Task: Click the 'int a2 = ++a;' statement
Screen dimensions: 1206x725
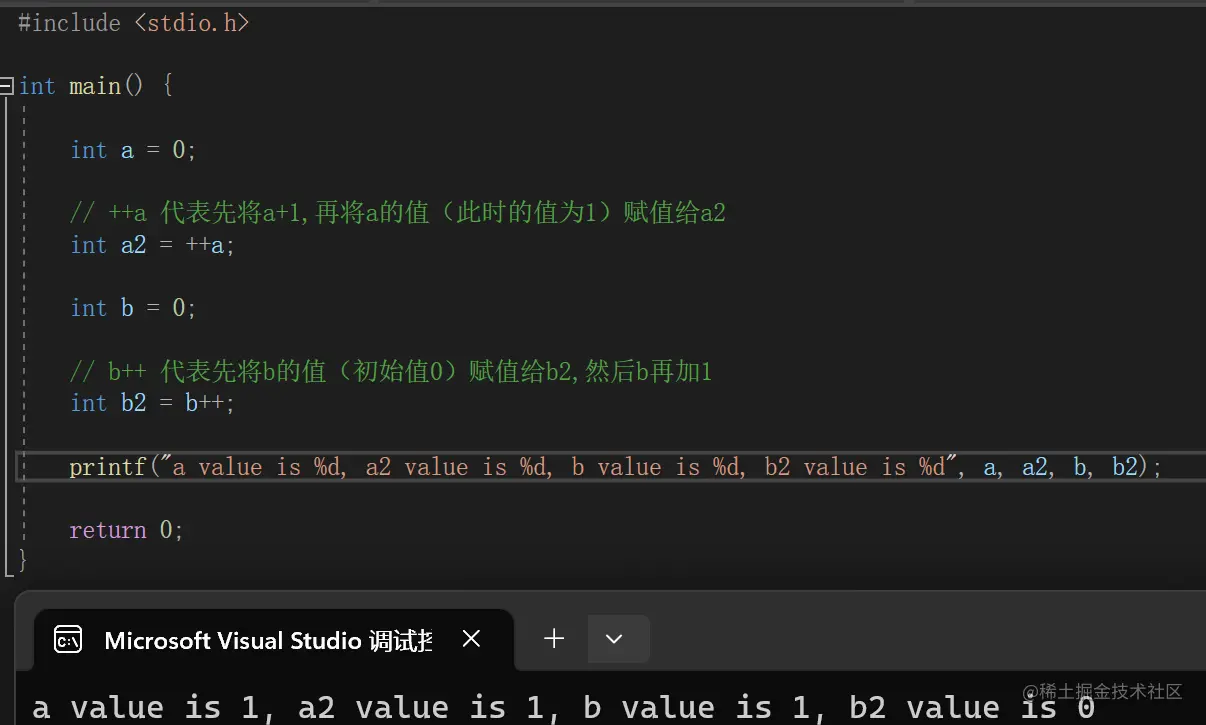Action: pos(152,245)
